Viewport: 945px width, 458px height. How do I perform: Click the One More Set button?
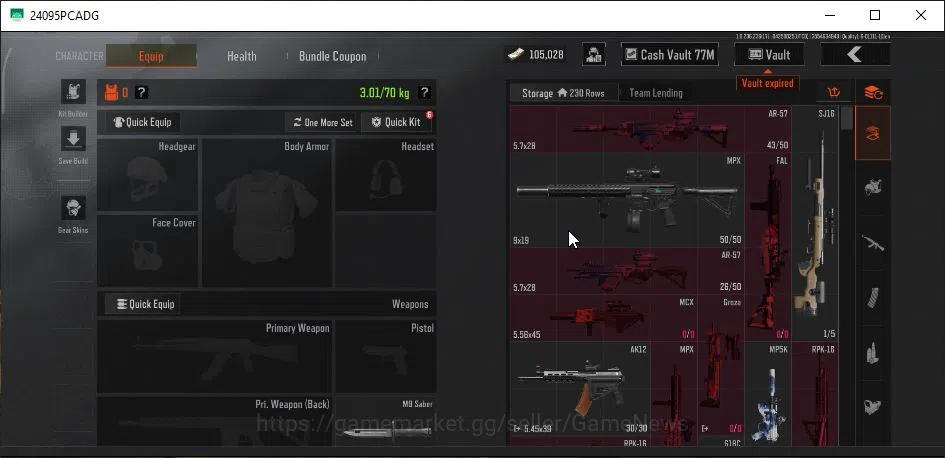click(322, 122)
